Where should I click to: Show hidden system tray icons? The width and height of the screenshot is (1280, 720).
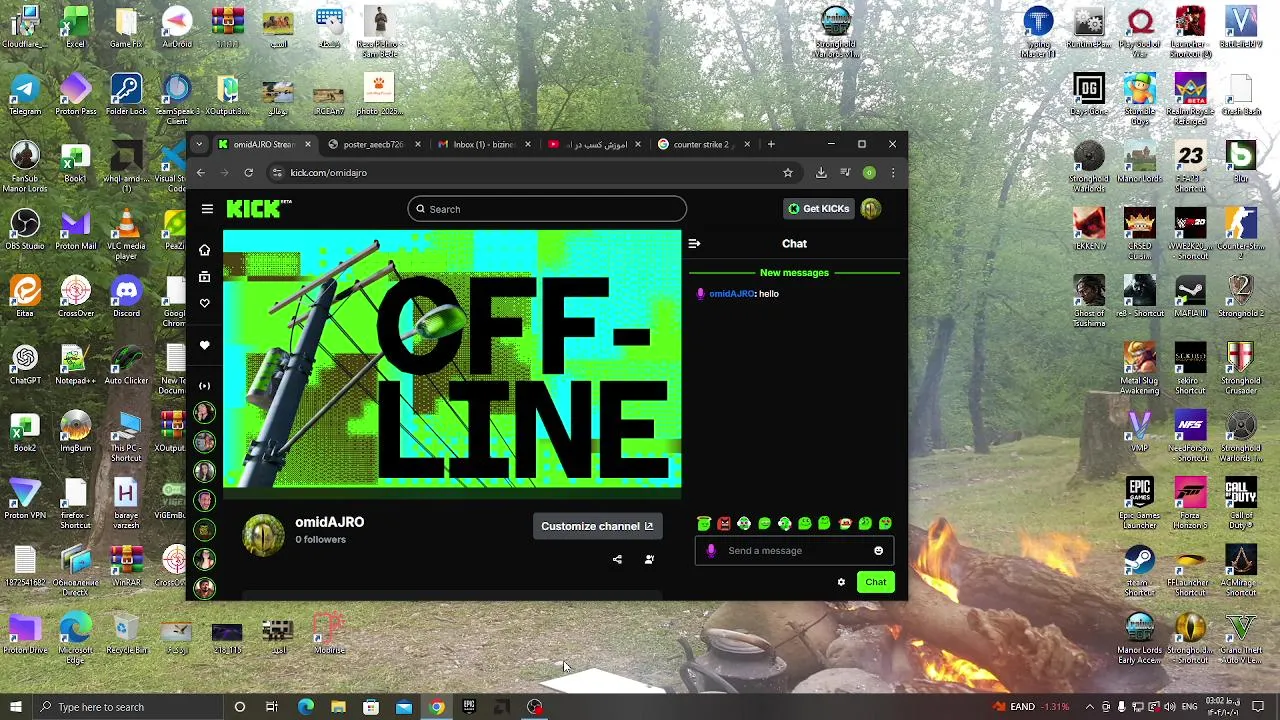click(x=1090, y=707)
